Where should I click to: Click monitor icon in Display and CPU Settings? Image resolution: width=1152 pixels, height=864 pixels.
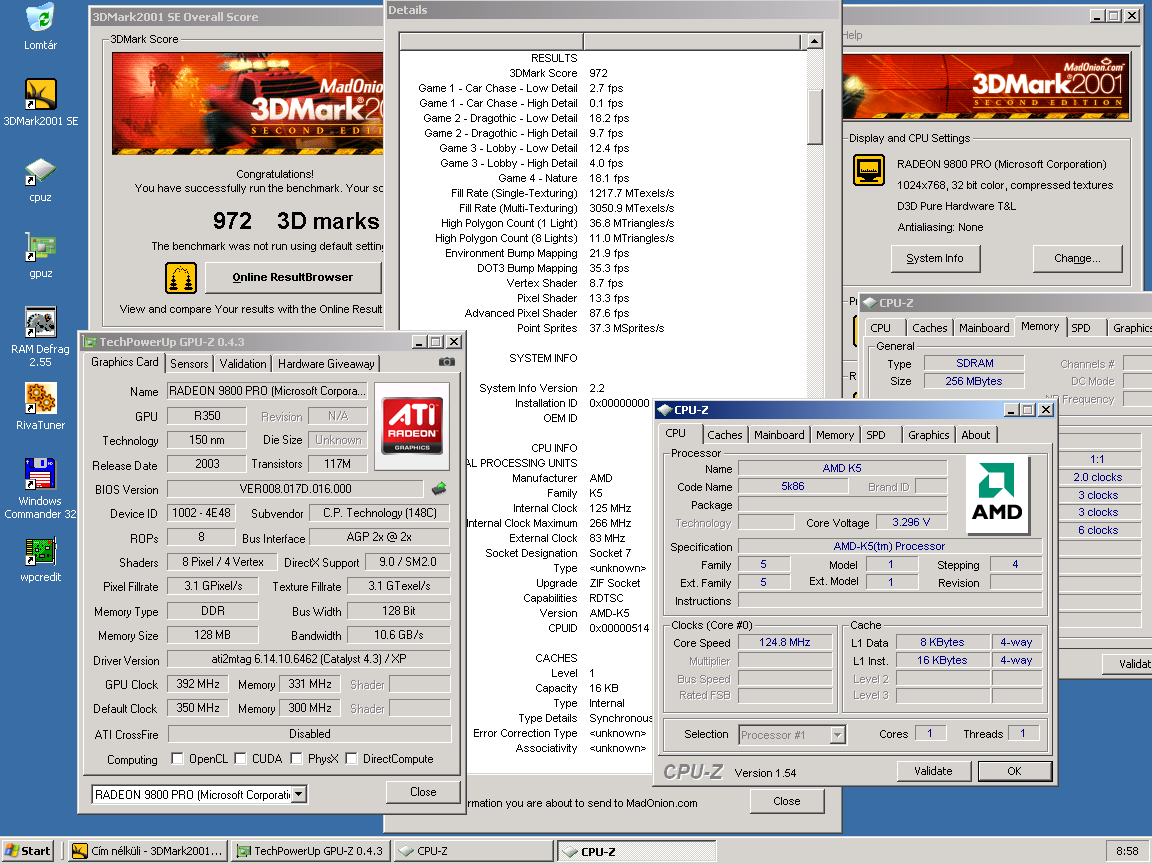(x=868, y=170)
